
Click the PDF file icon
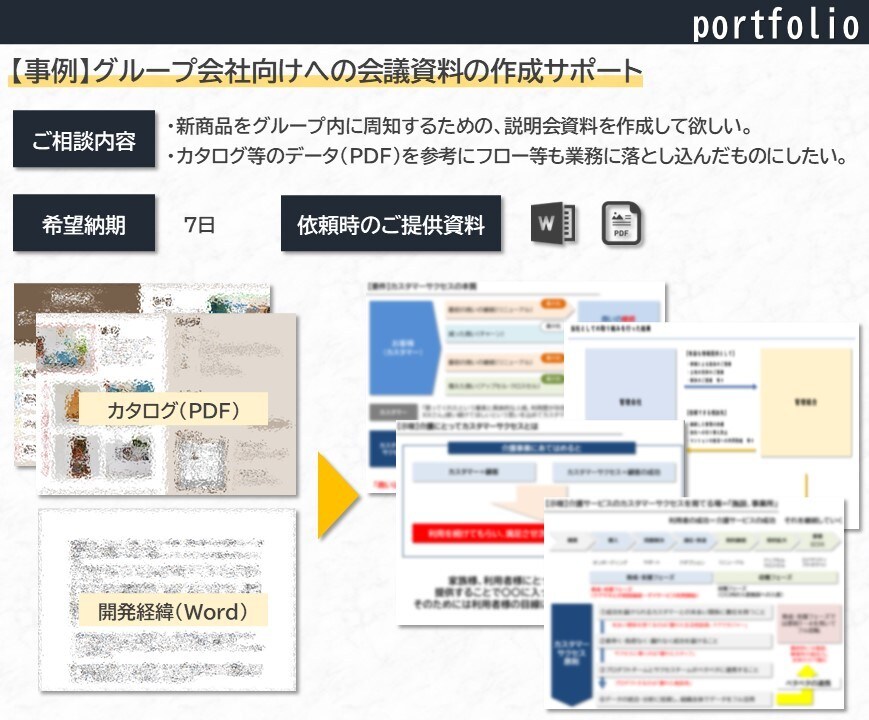click(x=621, y=223)
